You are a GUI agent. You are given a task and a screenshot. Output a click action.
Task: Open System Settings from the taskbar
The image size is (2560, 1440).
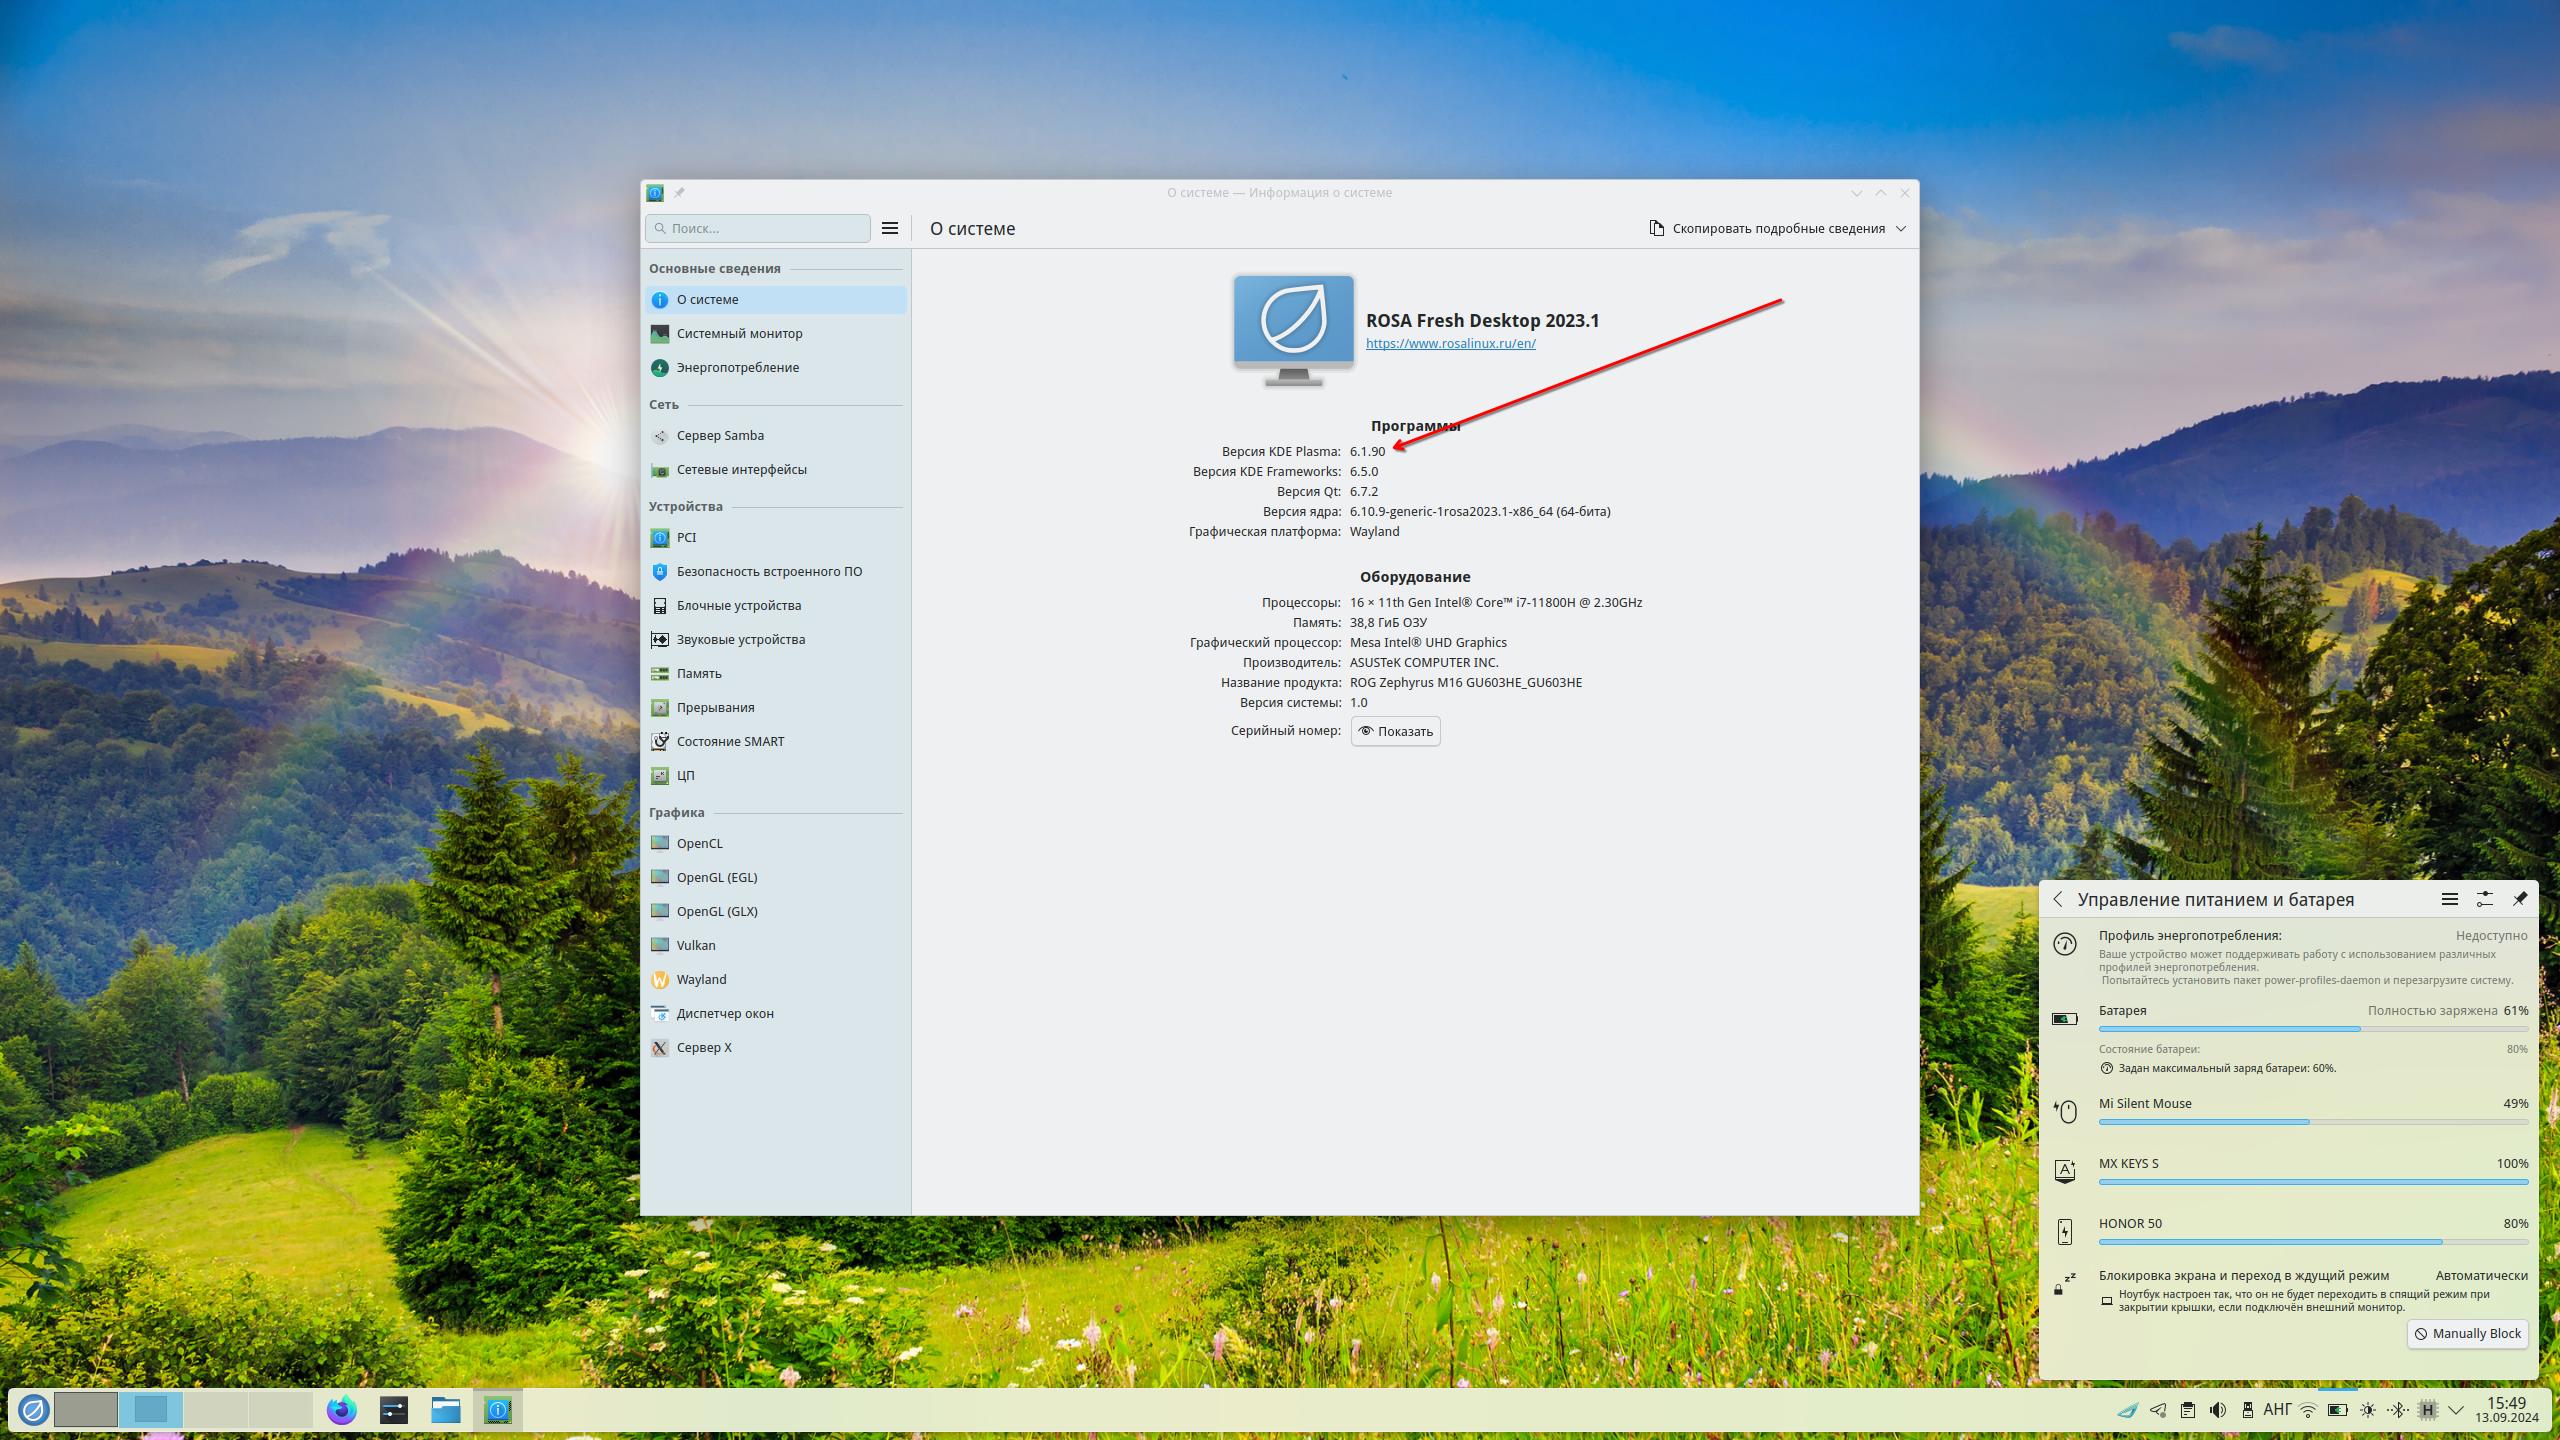[394, 1410]
